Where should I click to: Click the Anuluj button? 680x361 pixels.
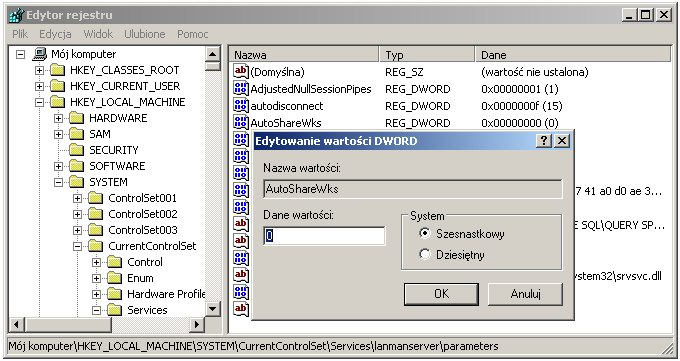[525, 294]
